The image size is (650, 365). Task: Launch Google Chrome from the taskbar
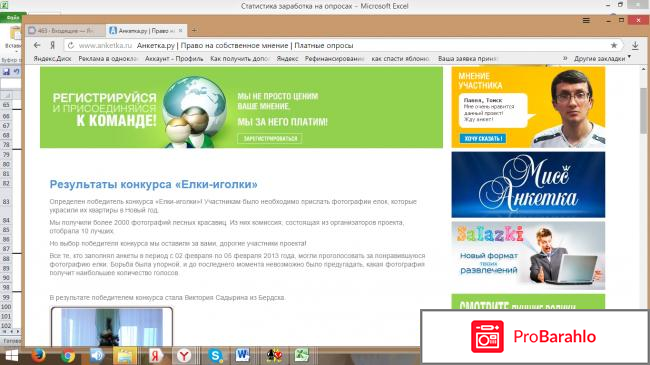click(68, 356)
